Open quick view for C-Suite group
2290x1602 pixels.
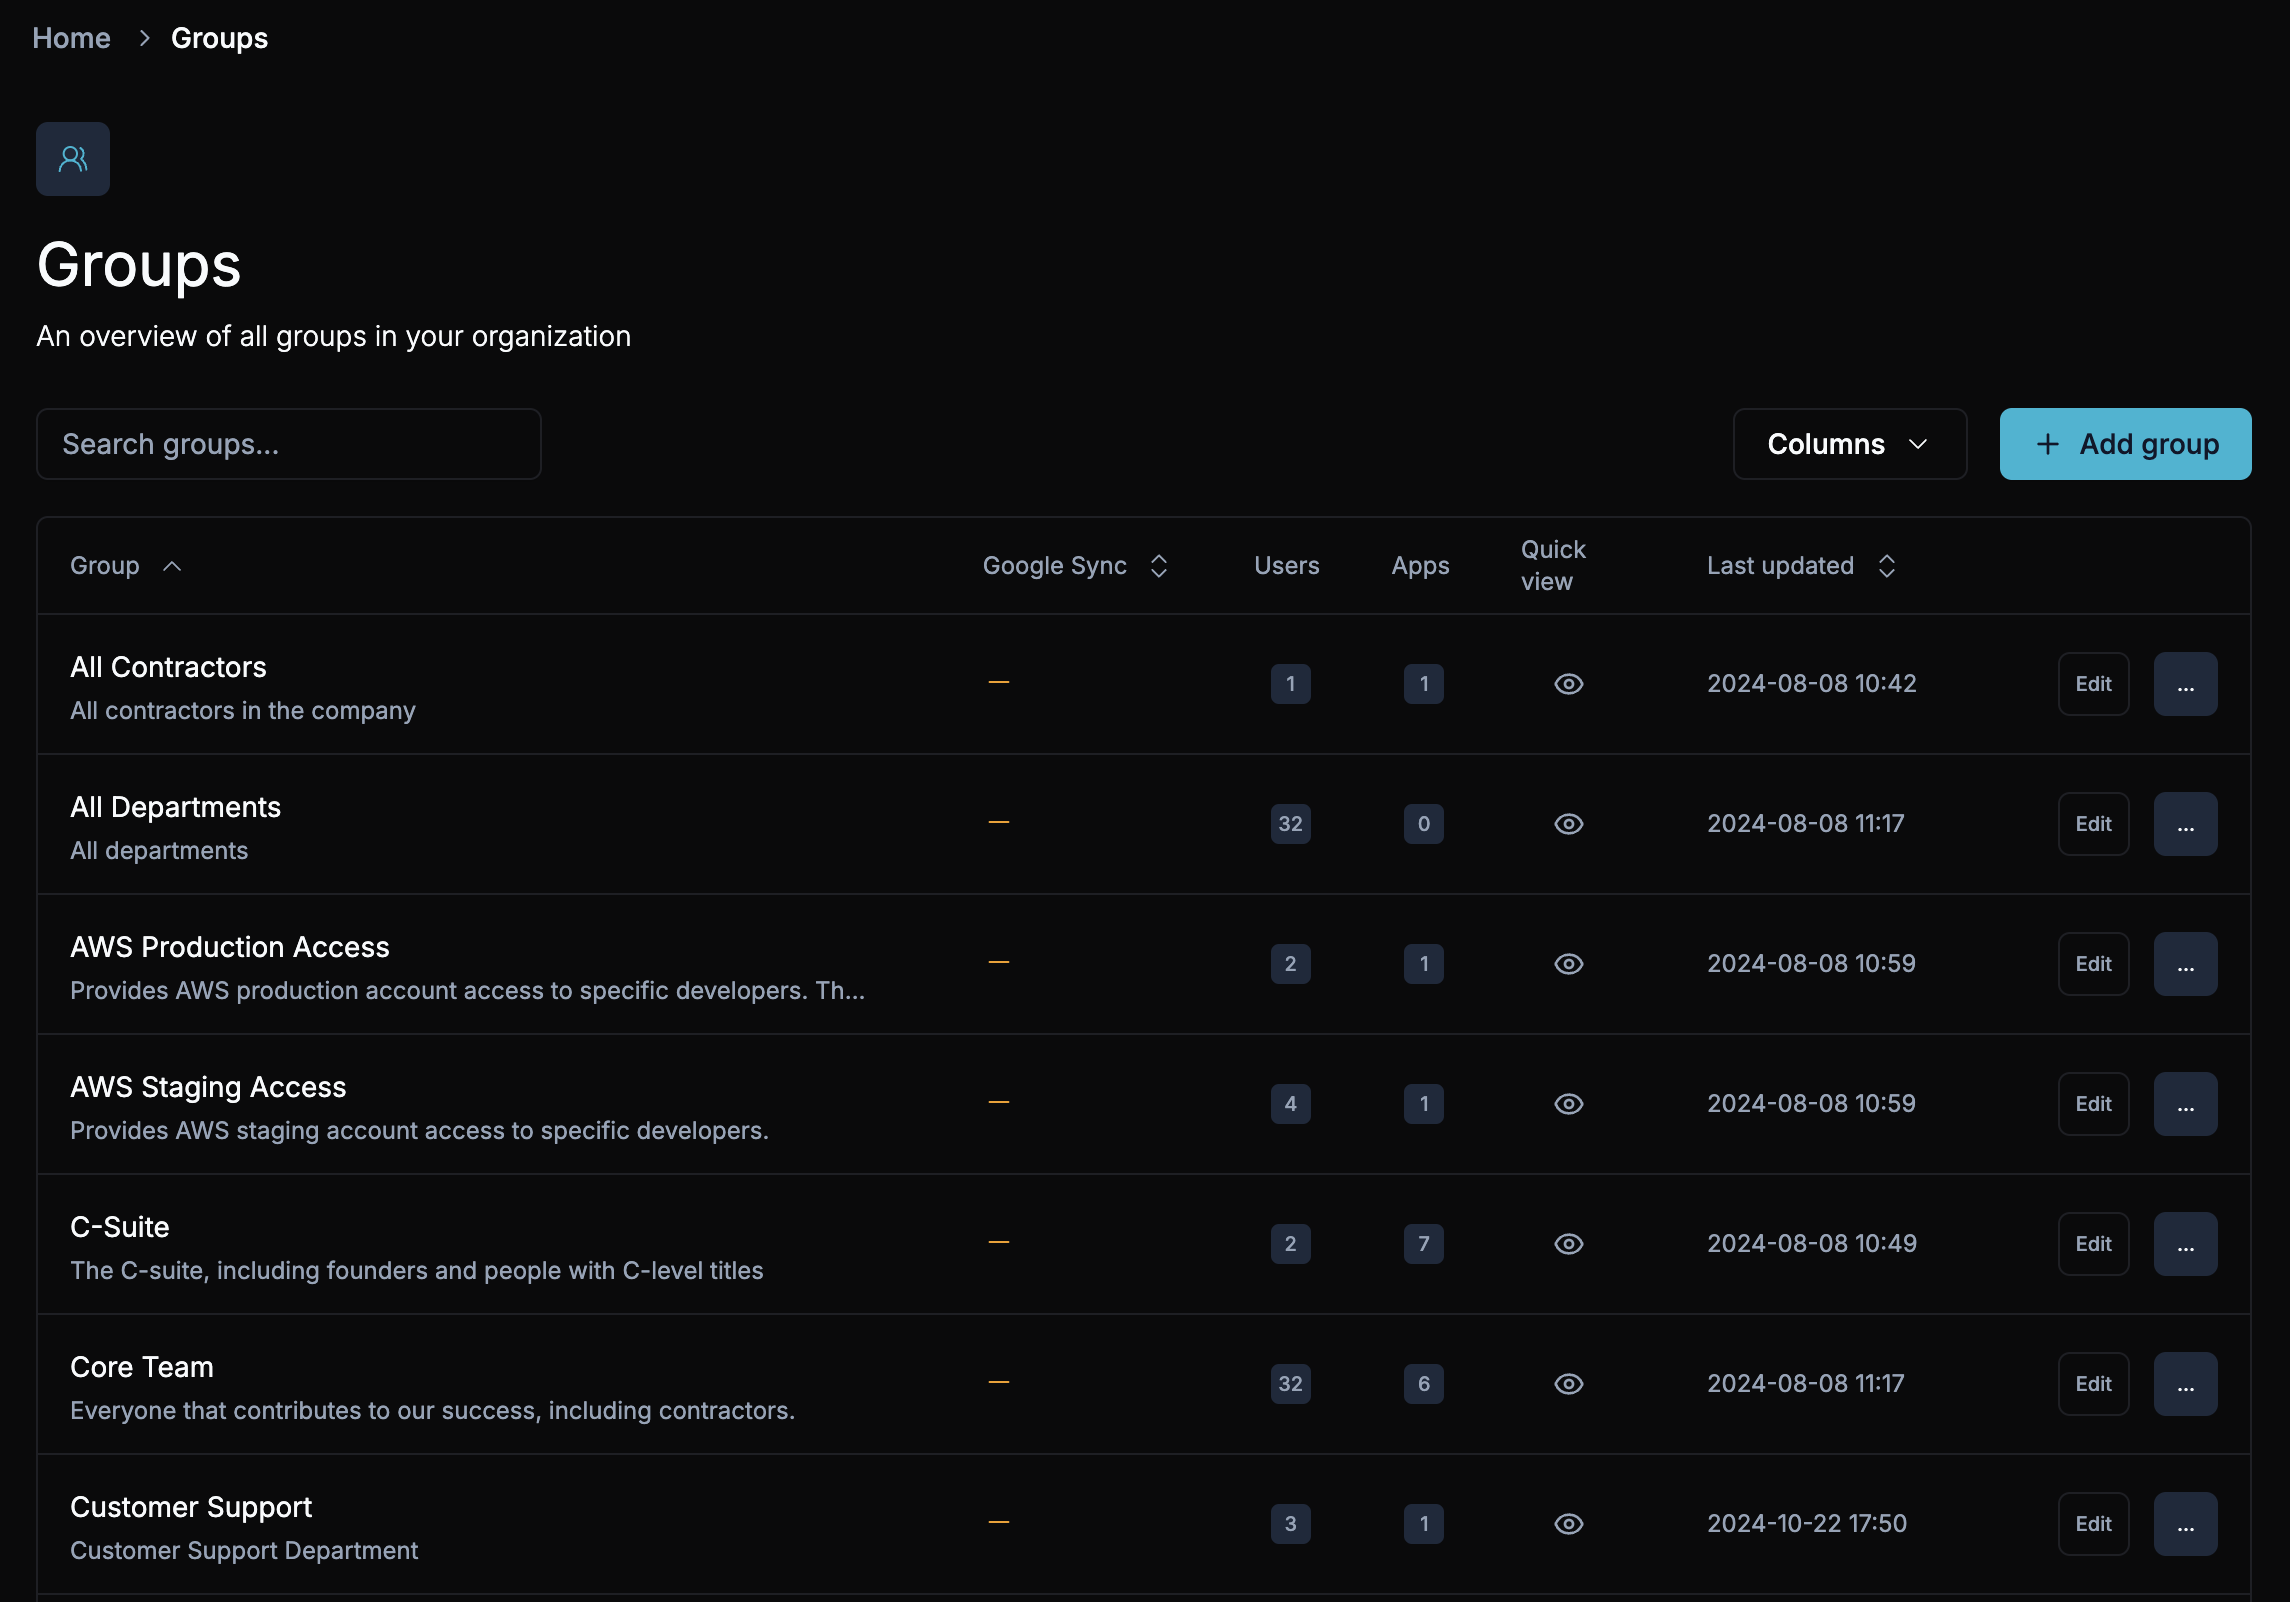point(1568,1244)
